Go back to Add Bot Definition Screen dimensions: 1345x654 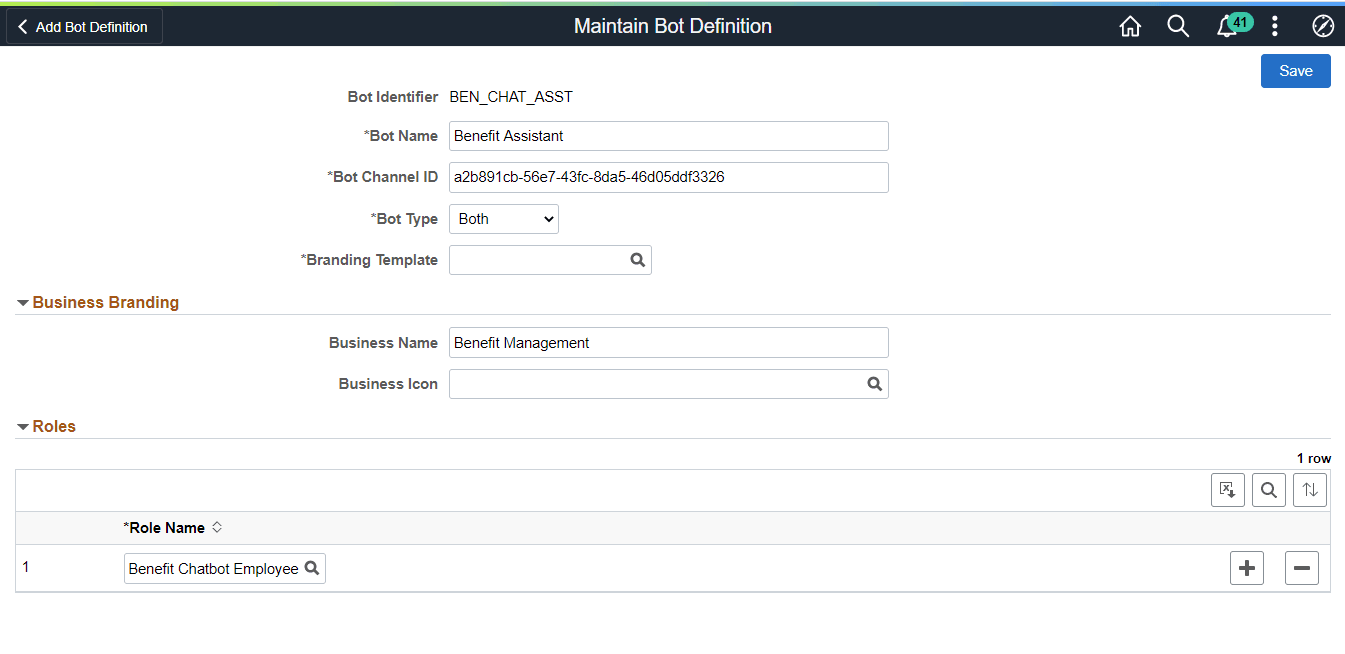pyautogui.click(x=83, y=26)
